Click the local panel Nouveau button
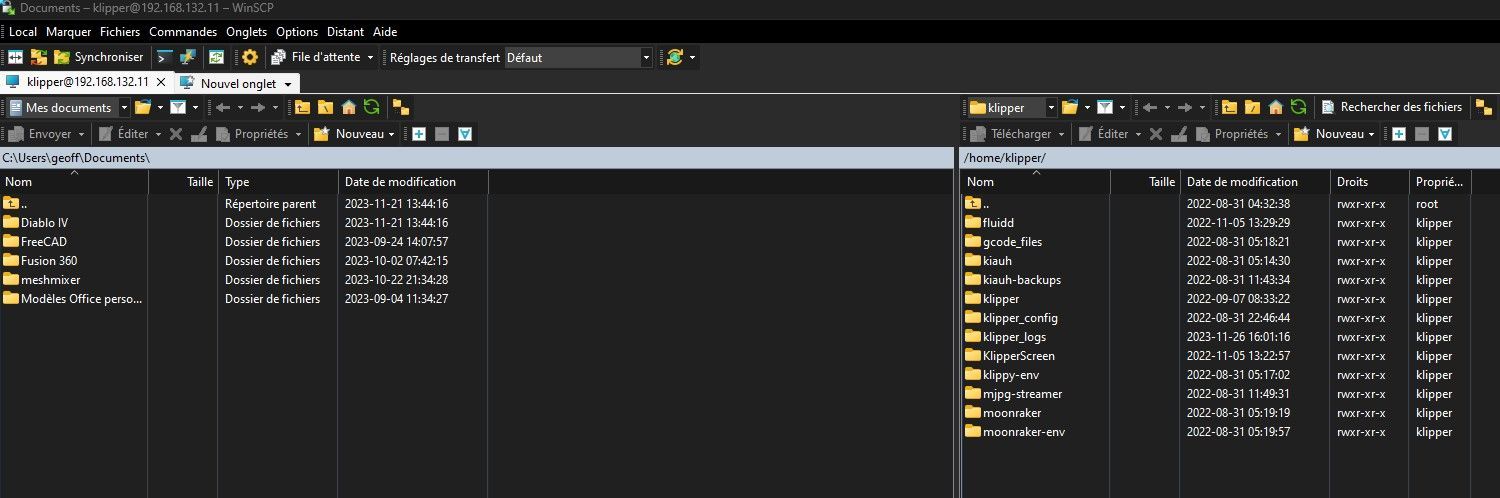 (x=354, y=134)
